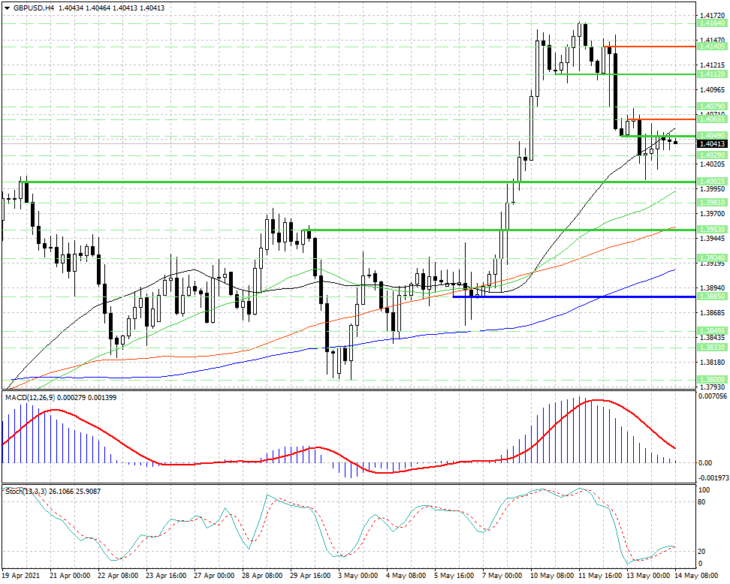Viewport: 730px width, 584px height.
Task: Select the 1.40025 support price label
Action: (x=712, y=181)
